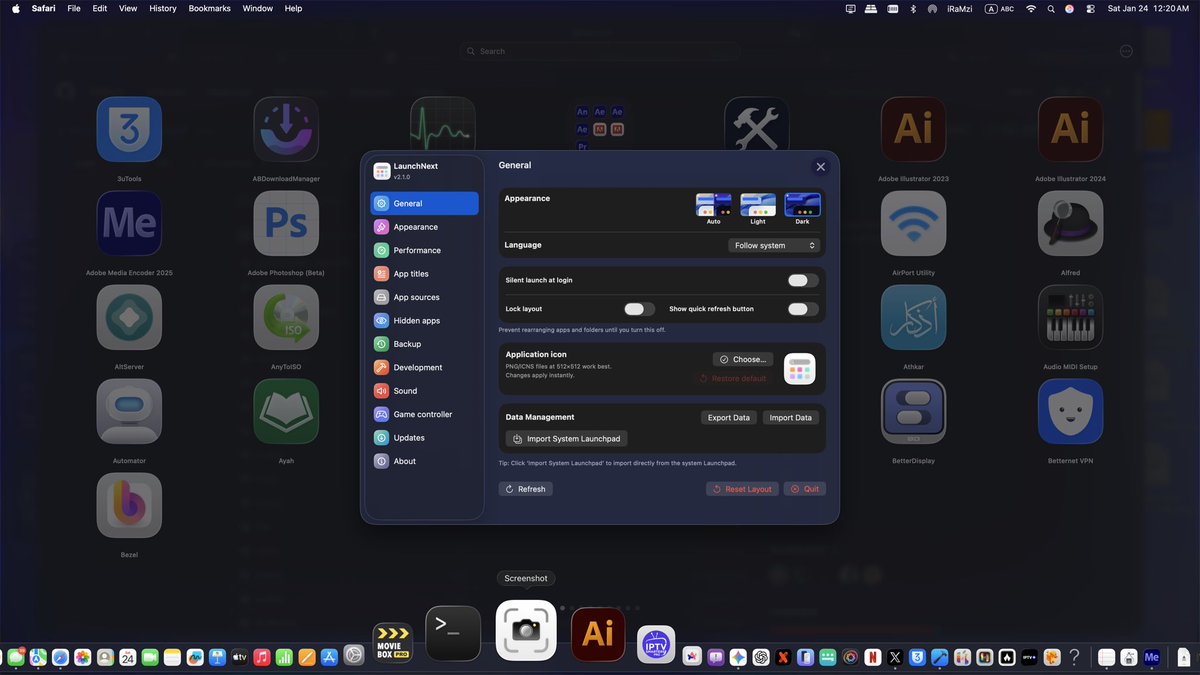Viewport: 1200px width, 675px height.
Task: Open the Language Follow system dropdown
Action: pyautogui.click(x=774, y=245)
